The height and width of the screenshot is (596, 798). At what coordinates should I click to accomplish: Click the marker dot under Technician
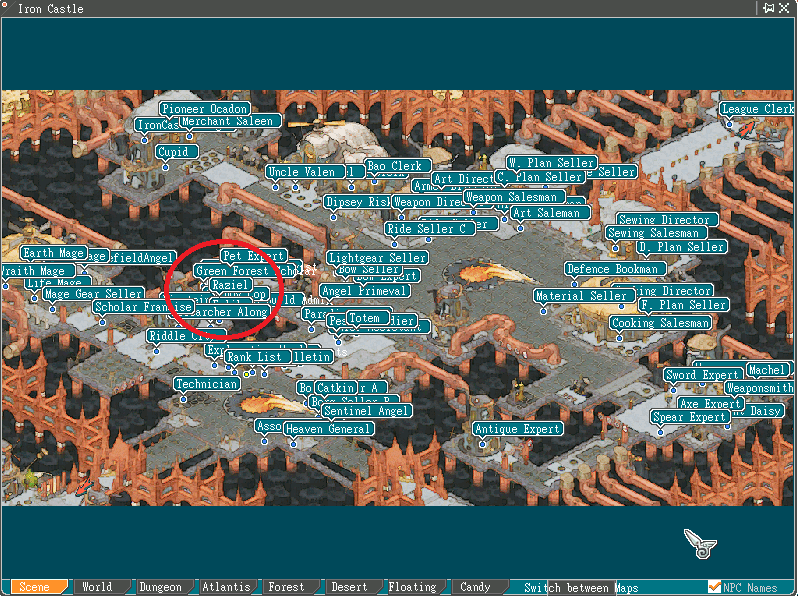click(x=183, y=400)
